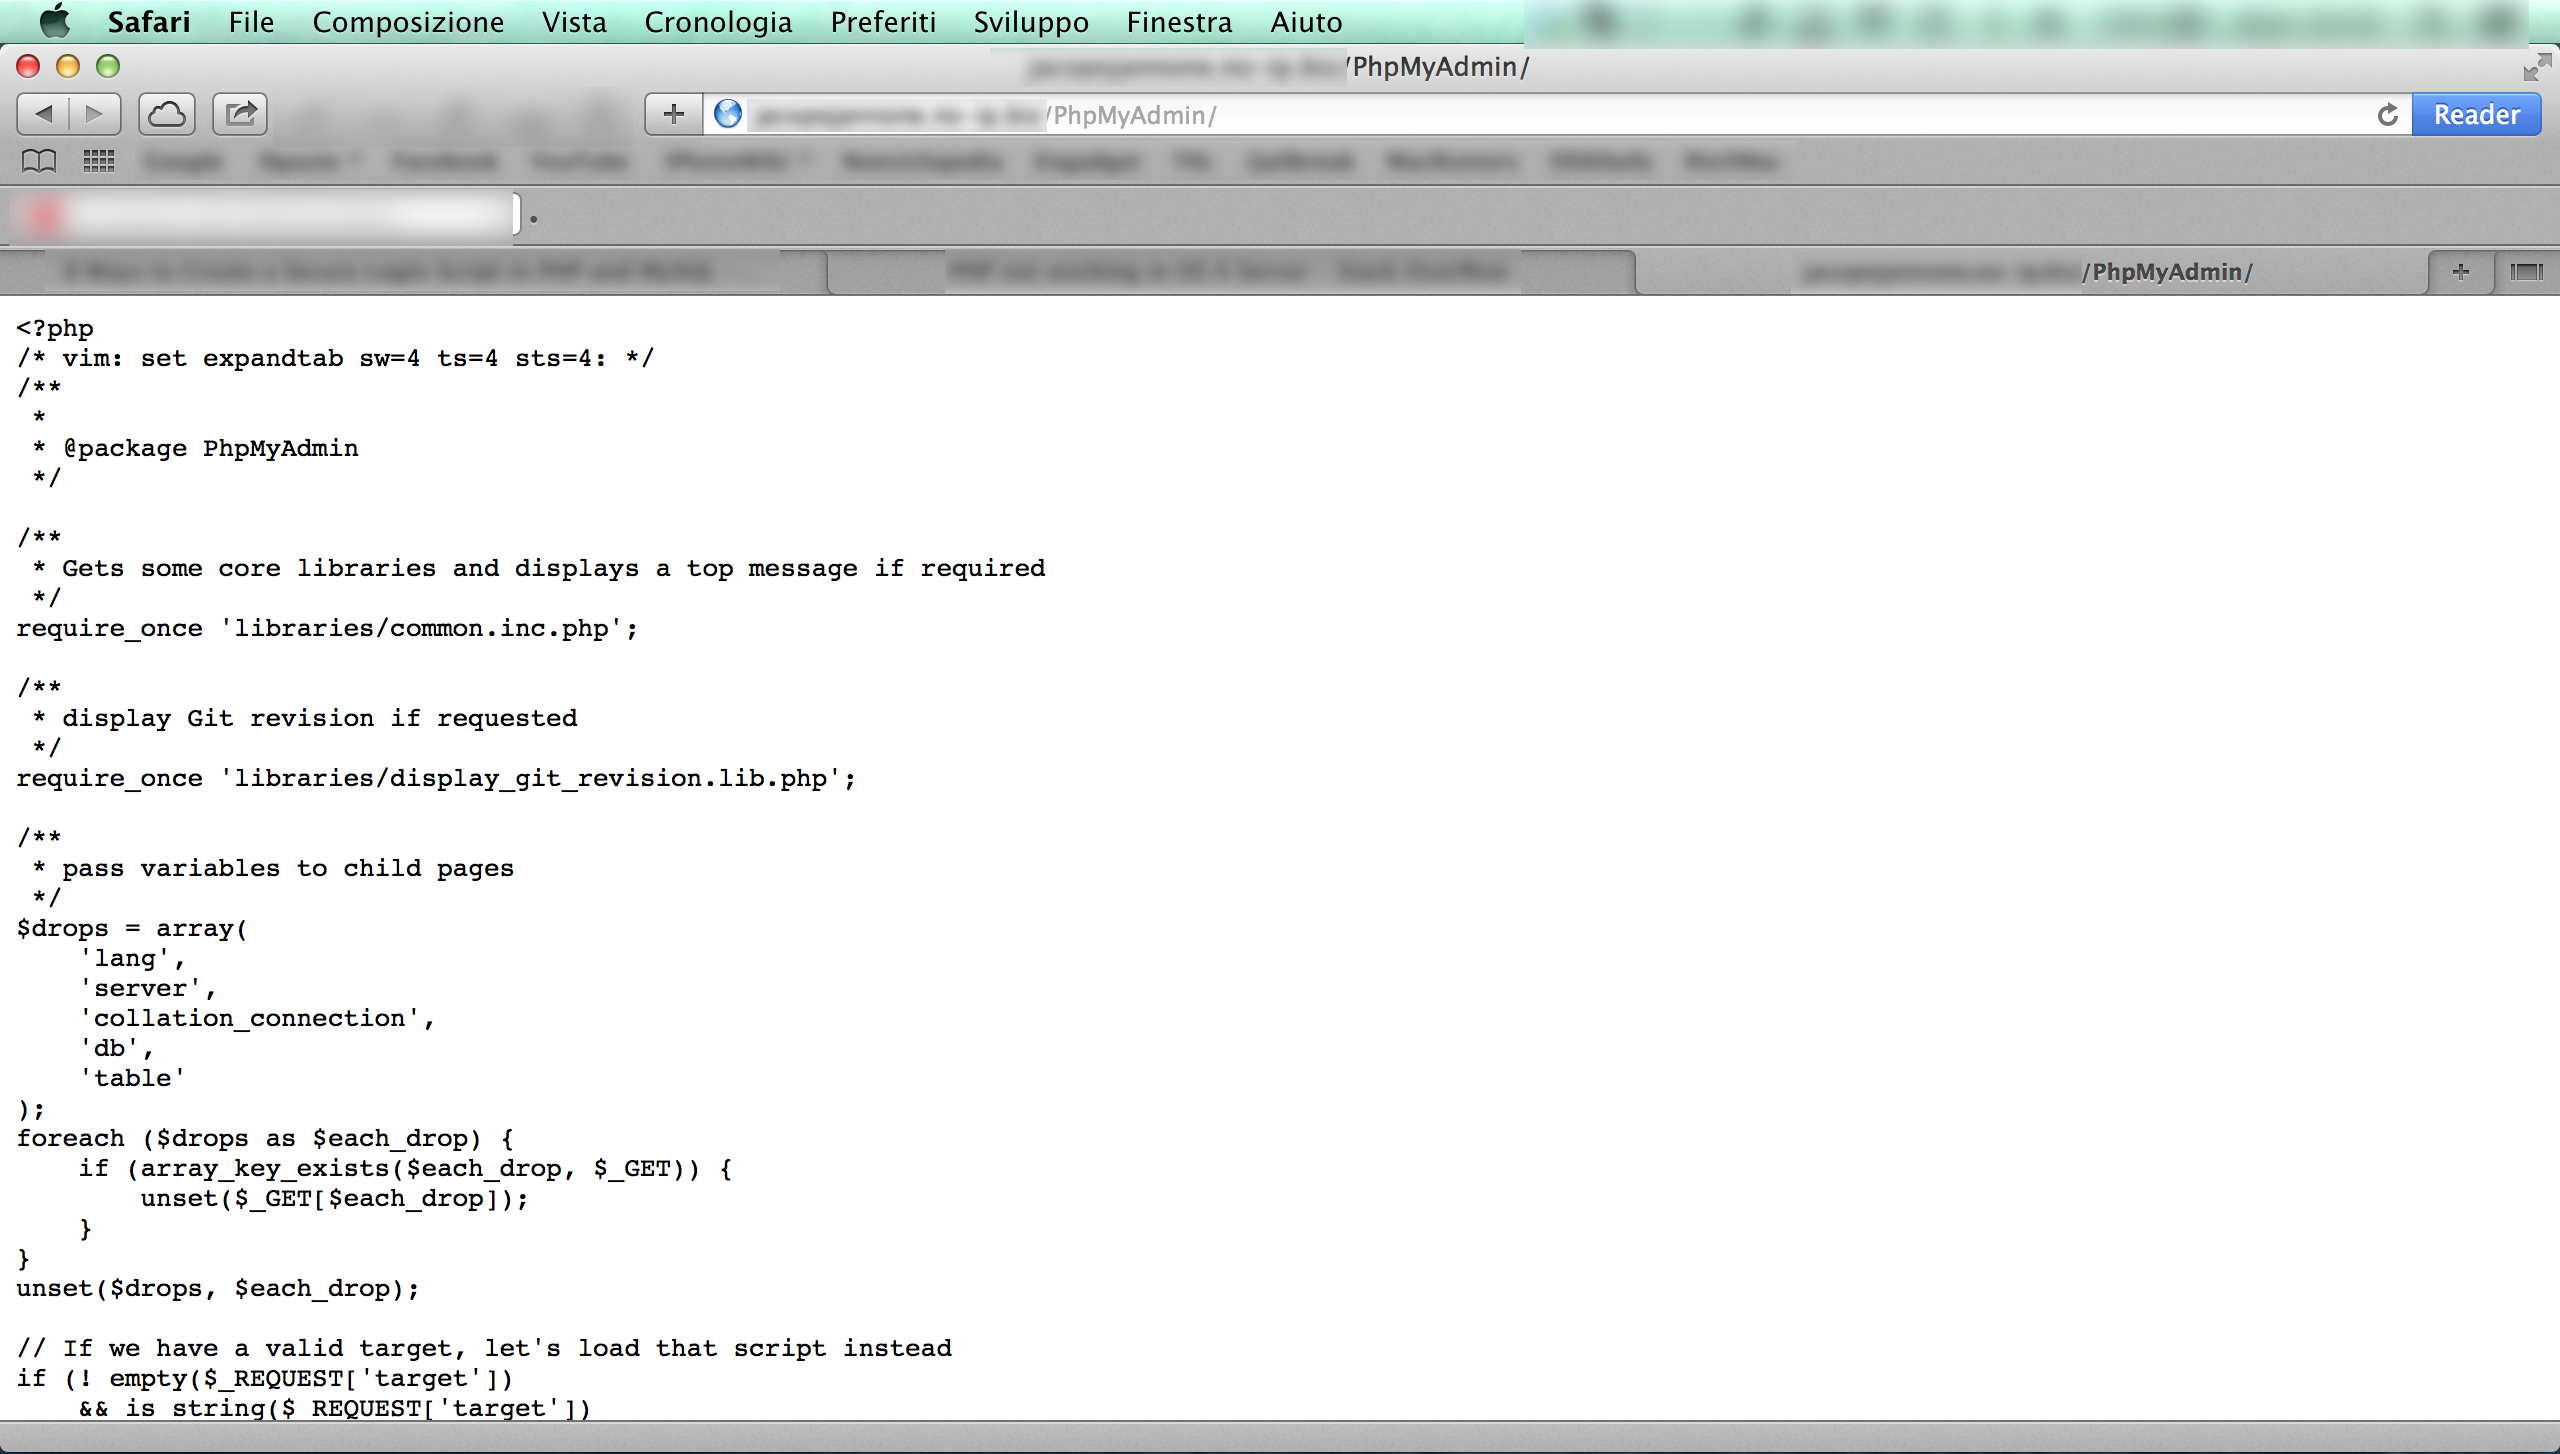Click the Forward arrow navigation button
Viewport: 2560px width, 1454px height.
coord(95,114)
